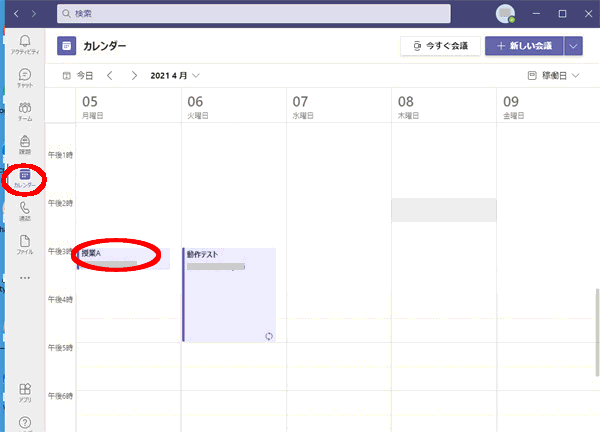Jump to today with 今日 button
Viewport: 600px width, 432px height.
(x=78, y=75)
